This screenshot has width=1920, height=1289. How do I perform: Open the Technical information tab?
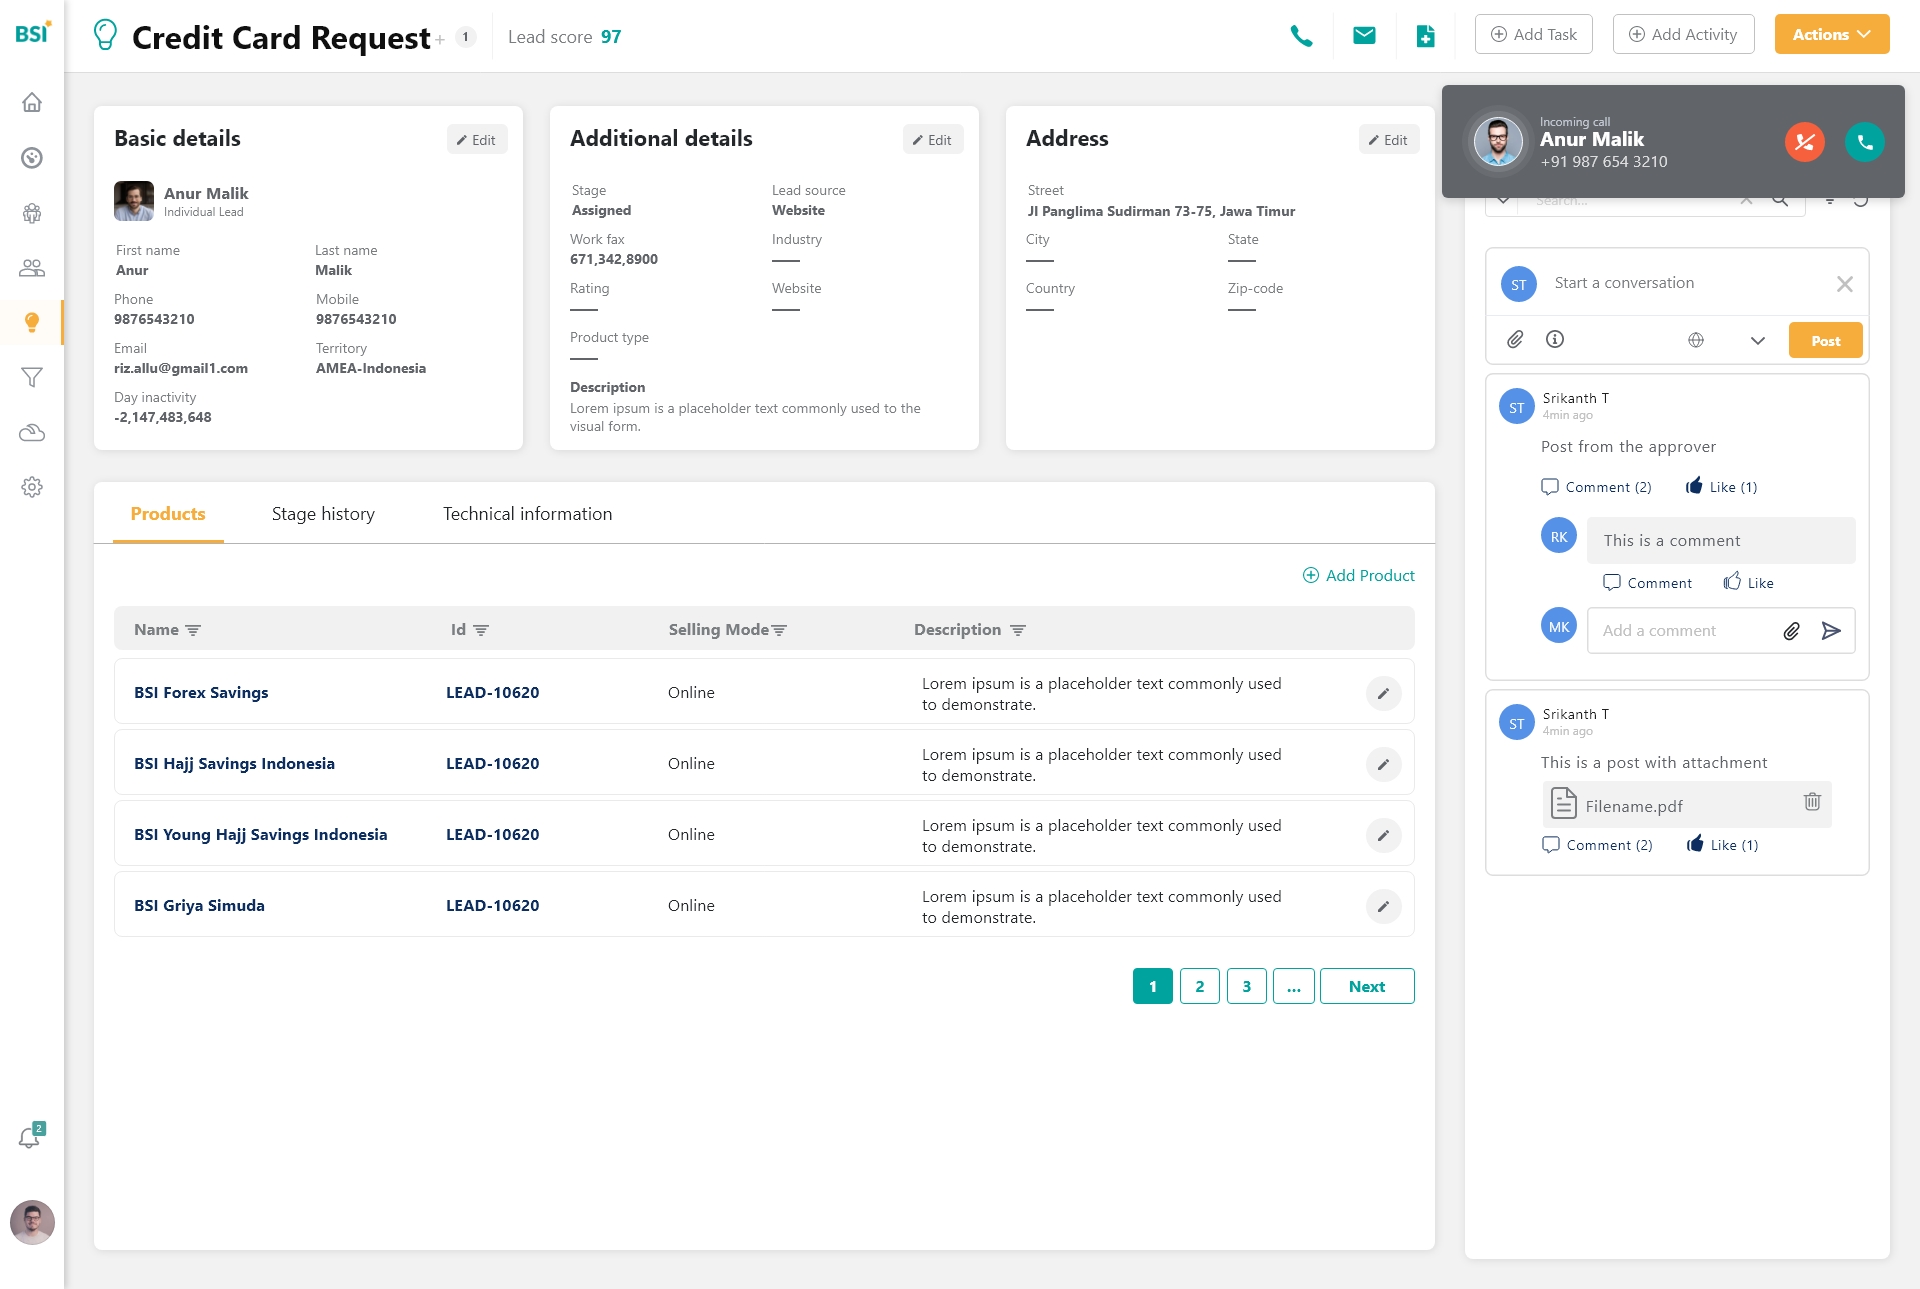click(527, 514)
